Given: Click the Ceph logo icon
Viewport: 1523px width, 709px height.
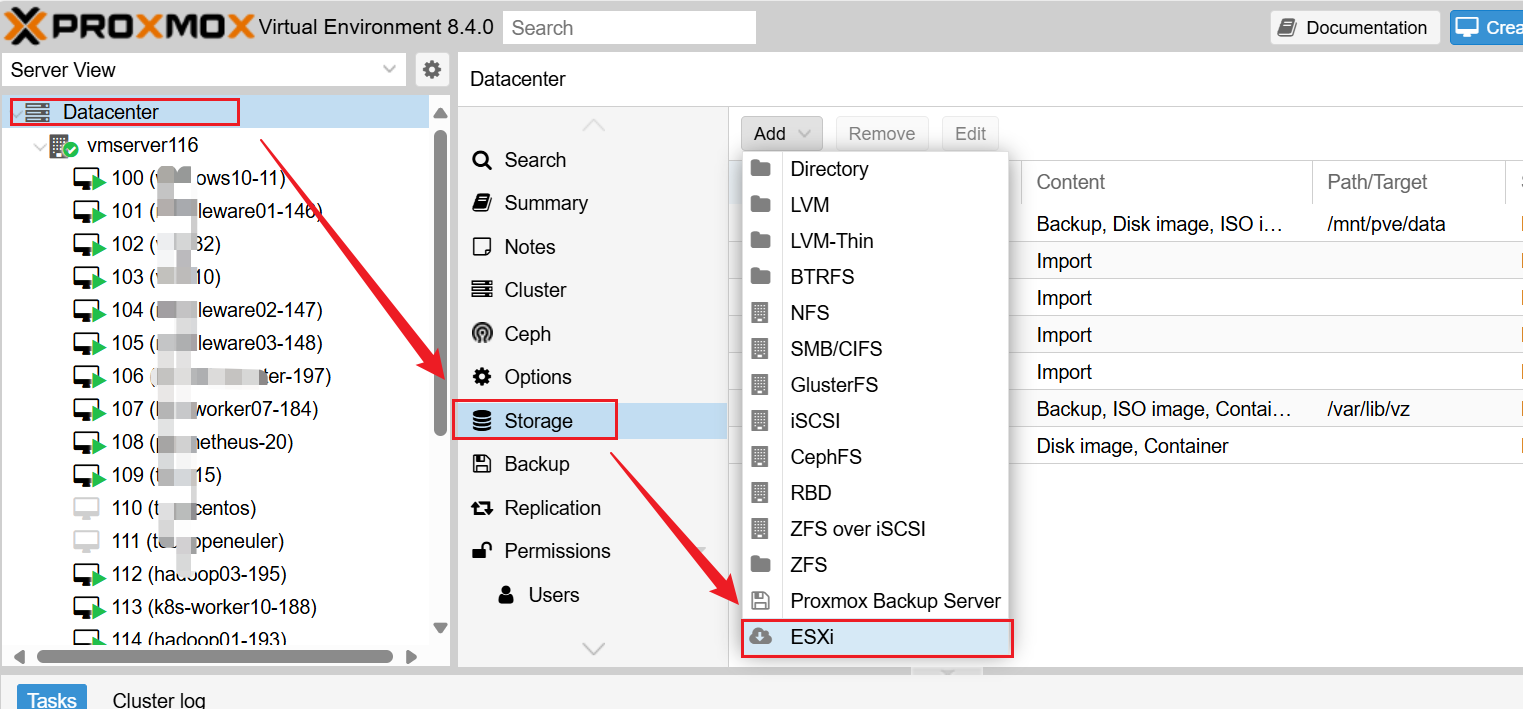Looking at the screenshot, I should coord(482,334).
